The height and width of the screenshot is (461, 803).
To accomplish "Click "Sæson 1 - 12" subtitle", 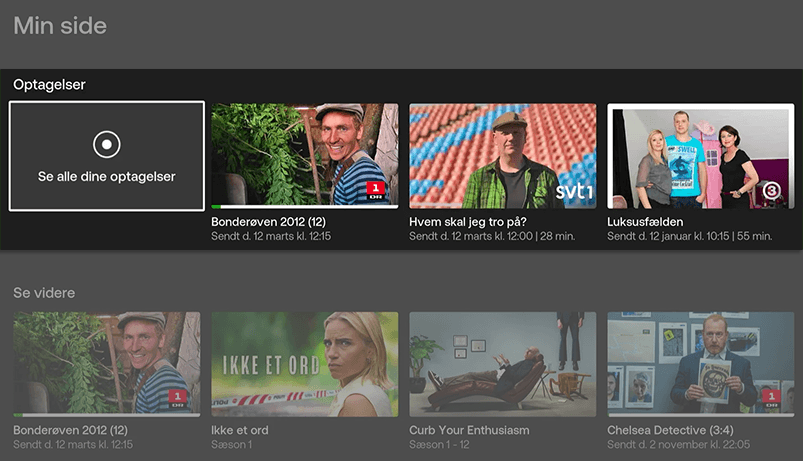I will (439, 445).
